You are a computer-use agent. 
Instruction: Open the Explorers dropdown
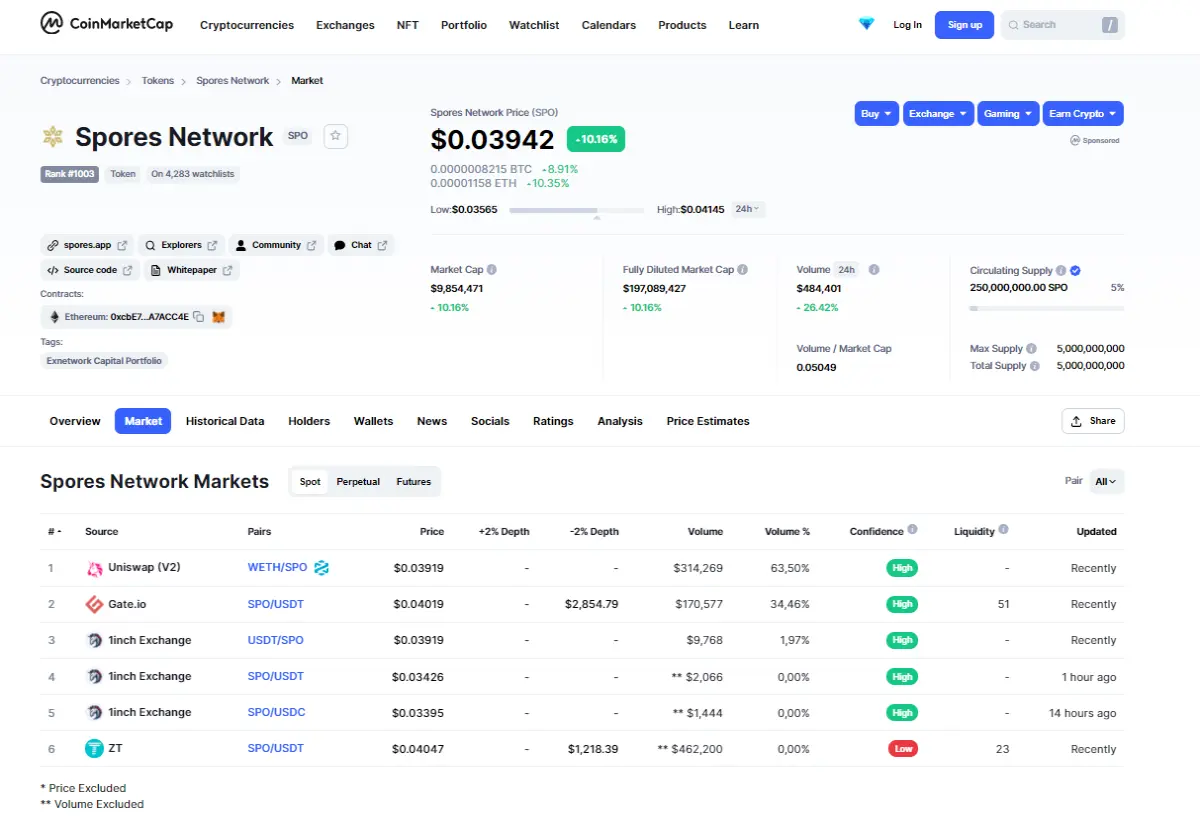(181, 245)
